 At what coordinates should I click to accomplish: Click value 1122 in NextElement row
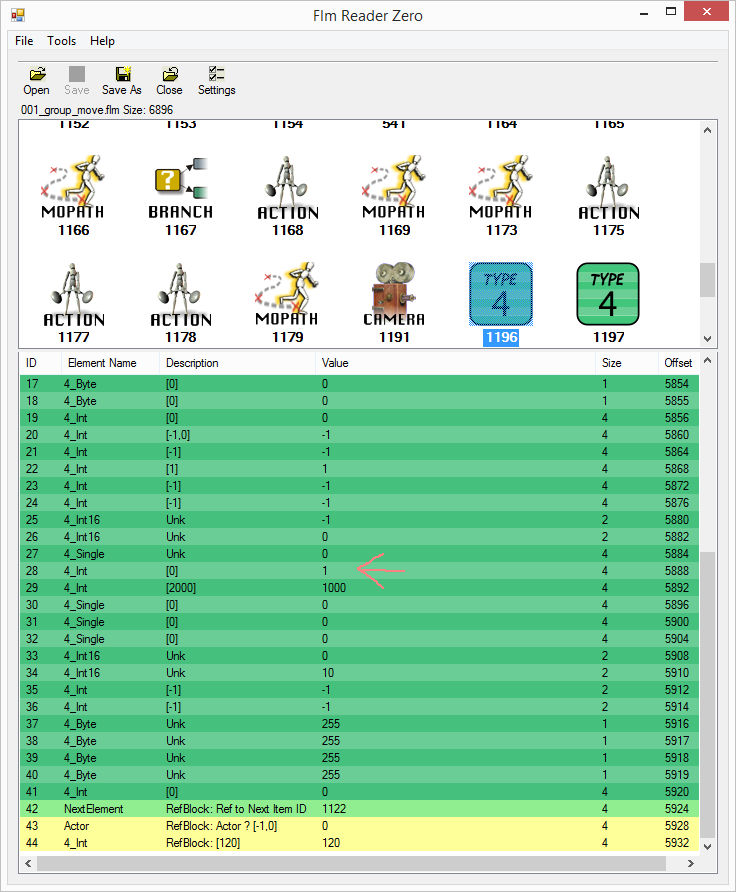[334, 809]
